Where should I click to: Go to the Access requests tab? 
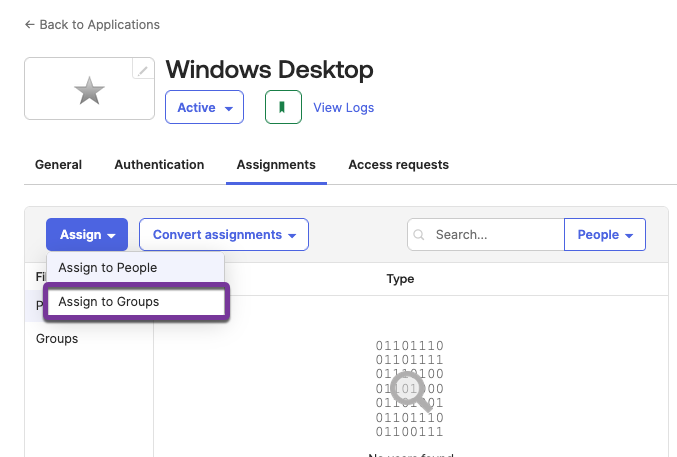pyautogui.click(x=398, y=165)
